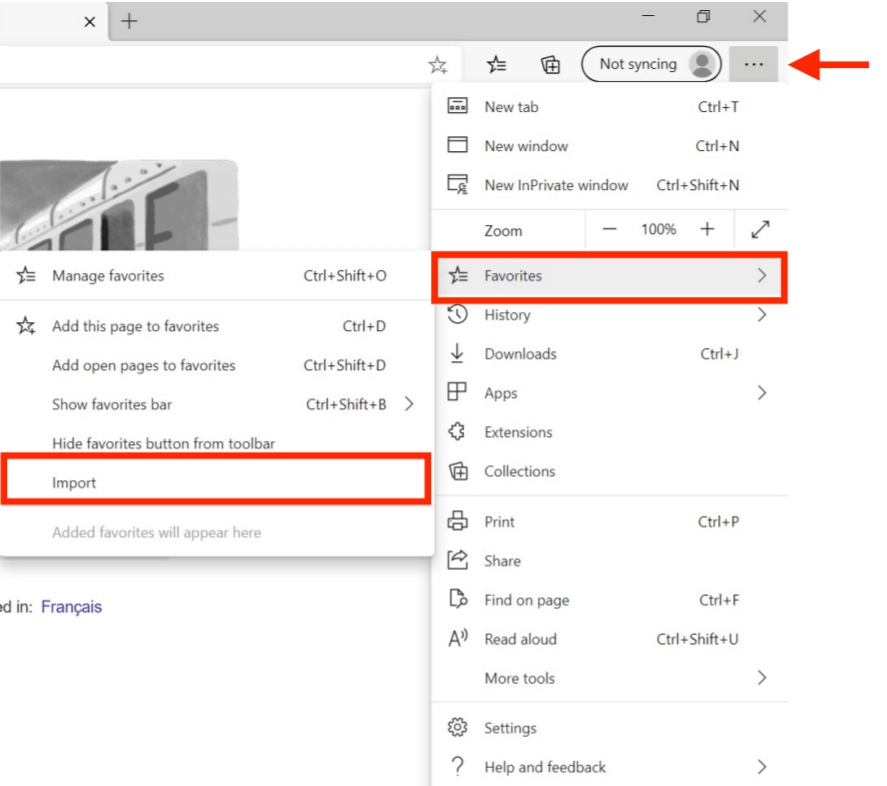Open a new tab with the plus button
887x786 pixels.
(x=129, y=22)
